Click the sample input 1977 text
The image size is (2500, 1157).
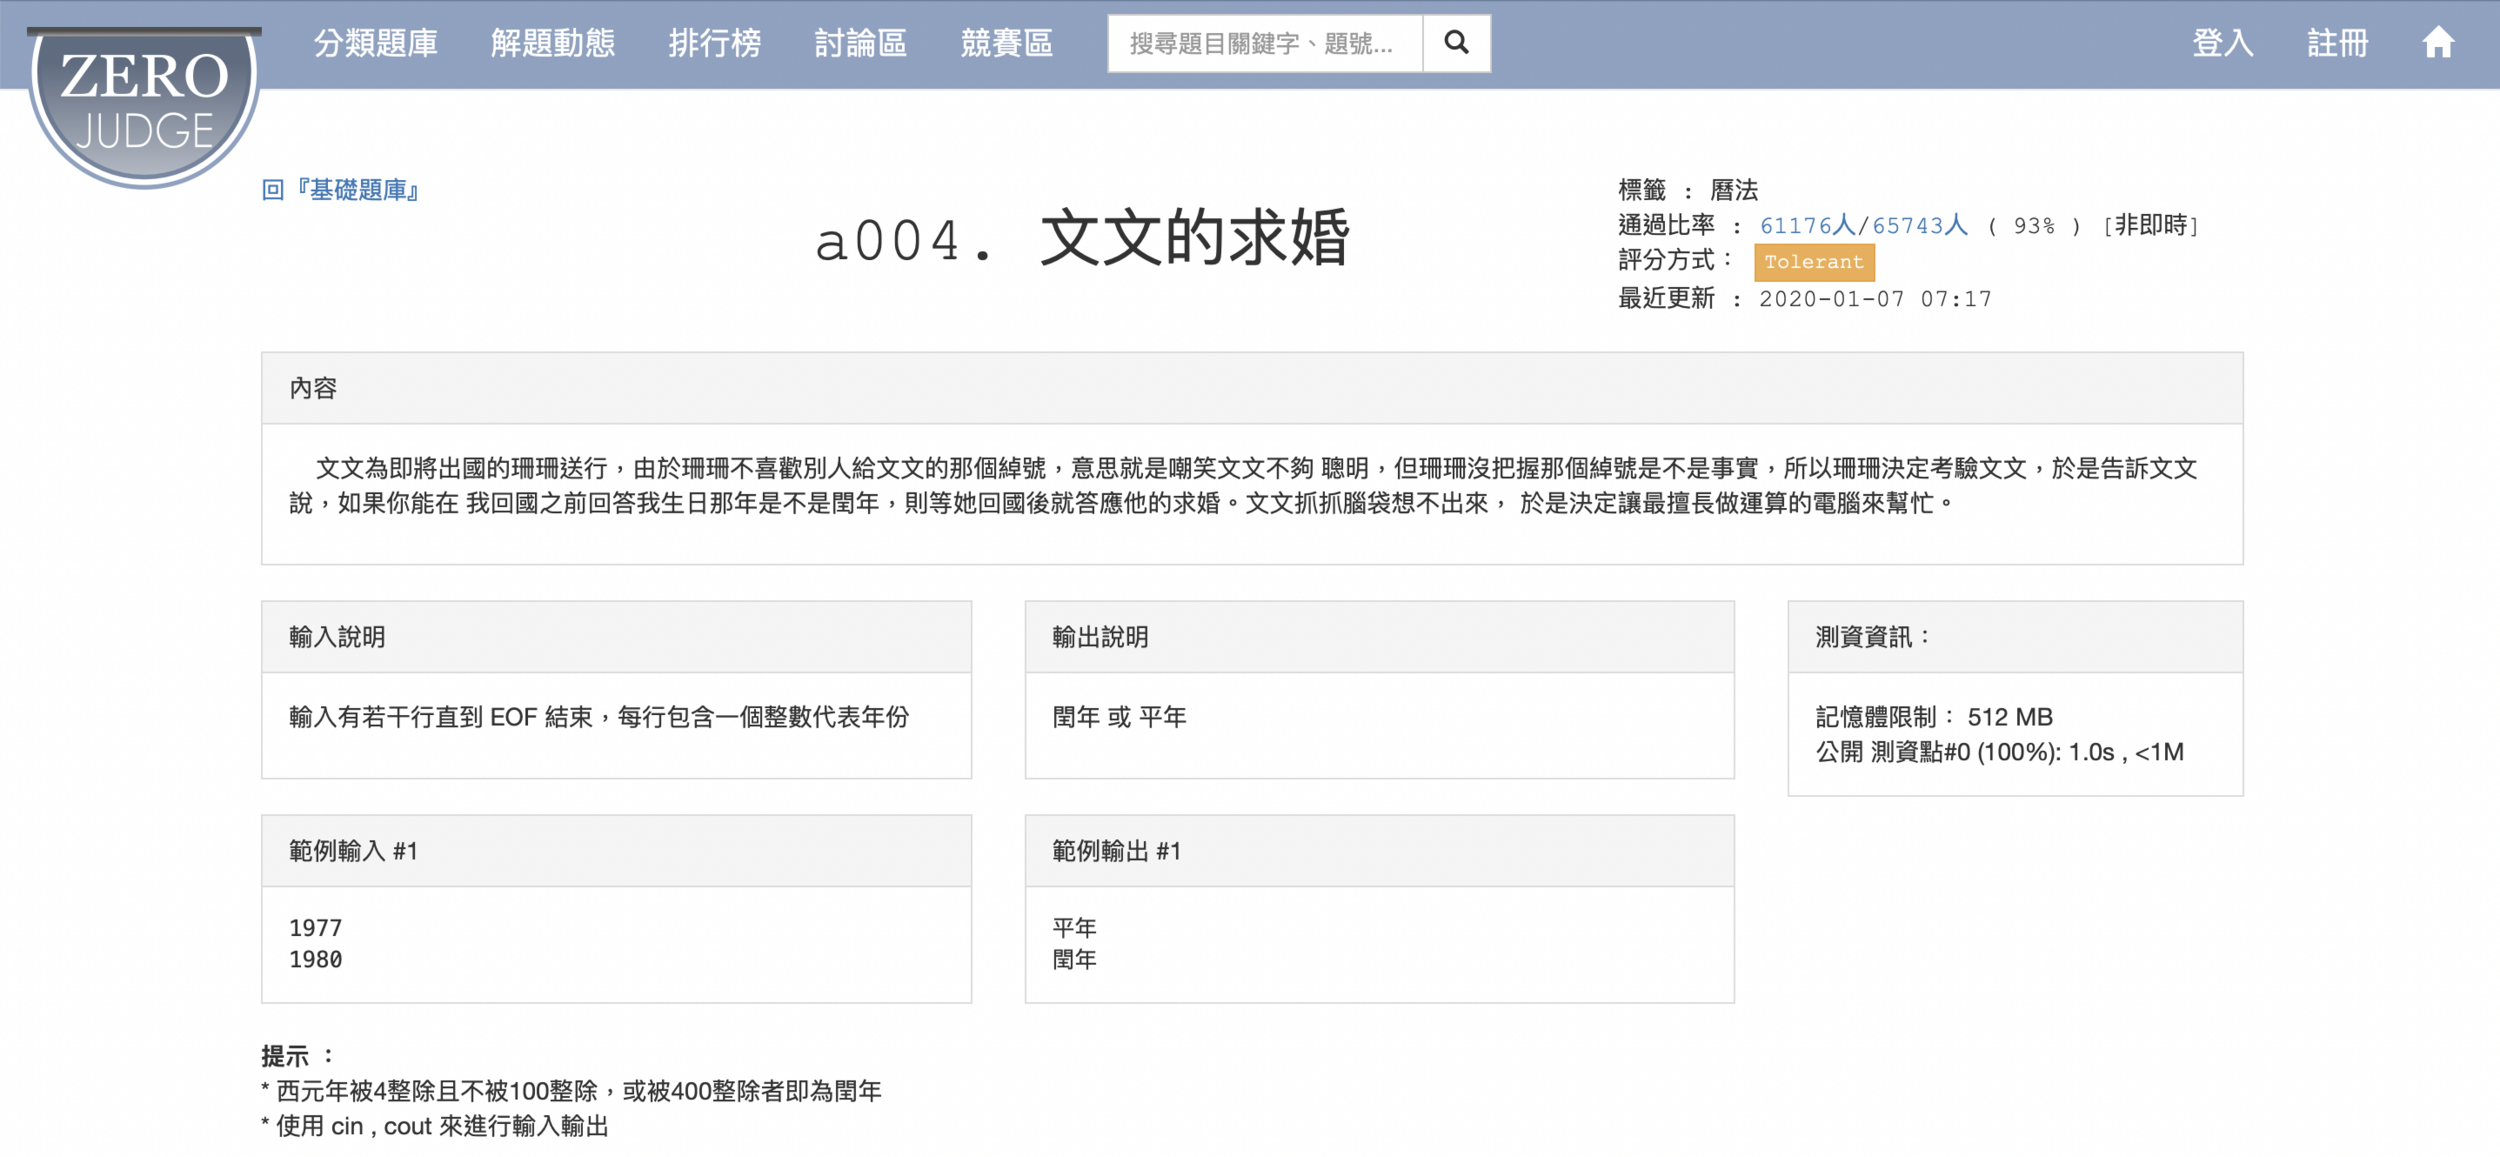pos(316,928)
